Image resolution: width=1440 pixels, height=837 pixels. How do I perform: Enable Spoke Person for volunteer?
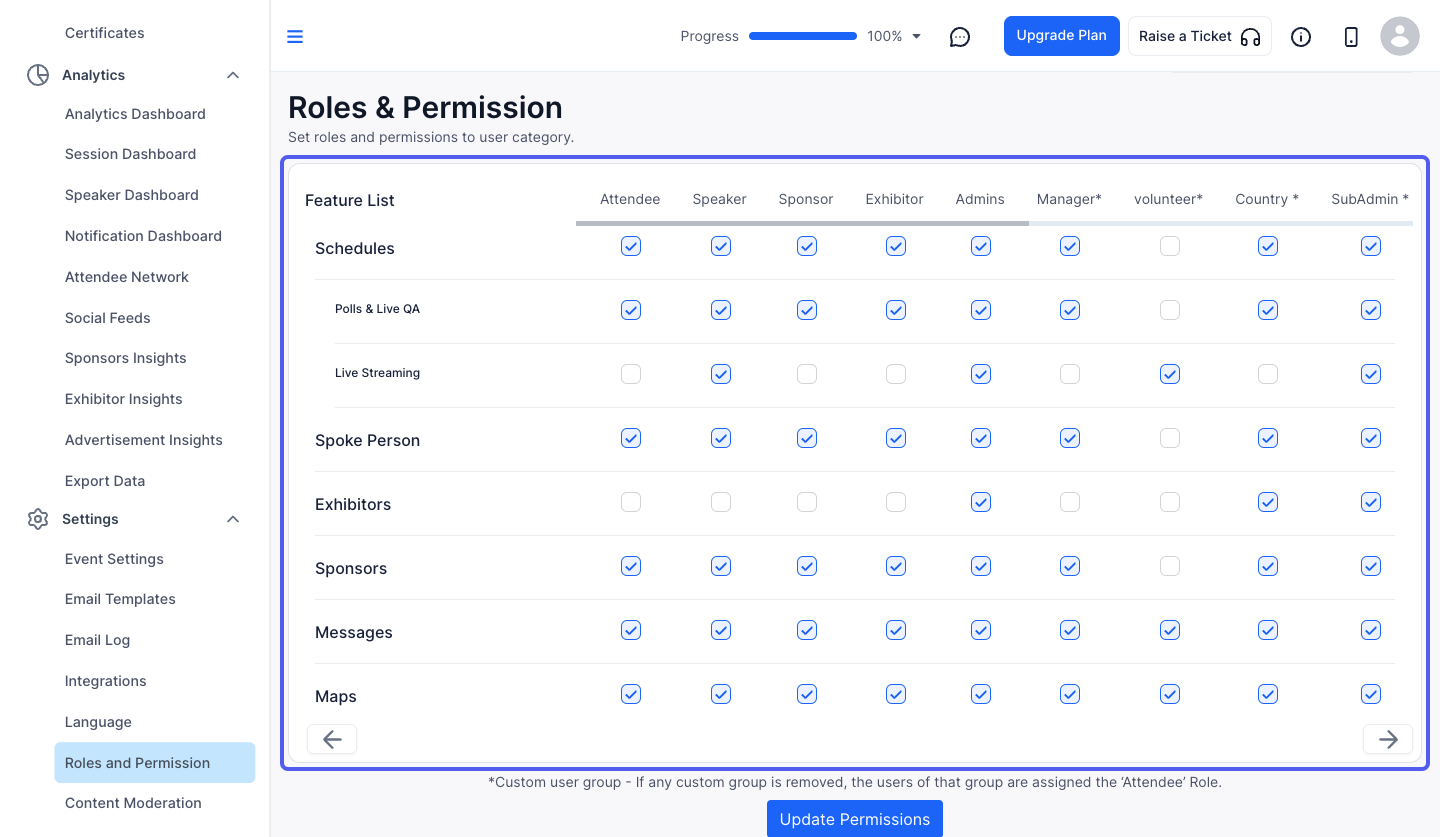(1170, 438)
